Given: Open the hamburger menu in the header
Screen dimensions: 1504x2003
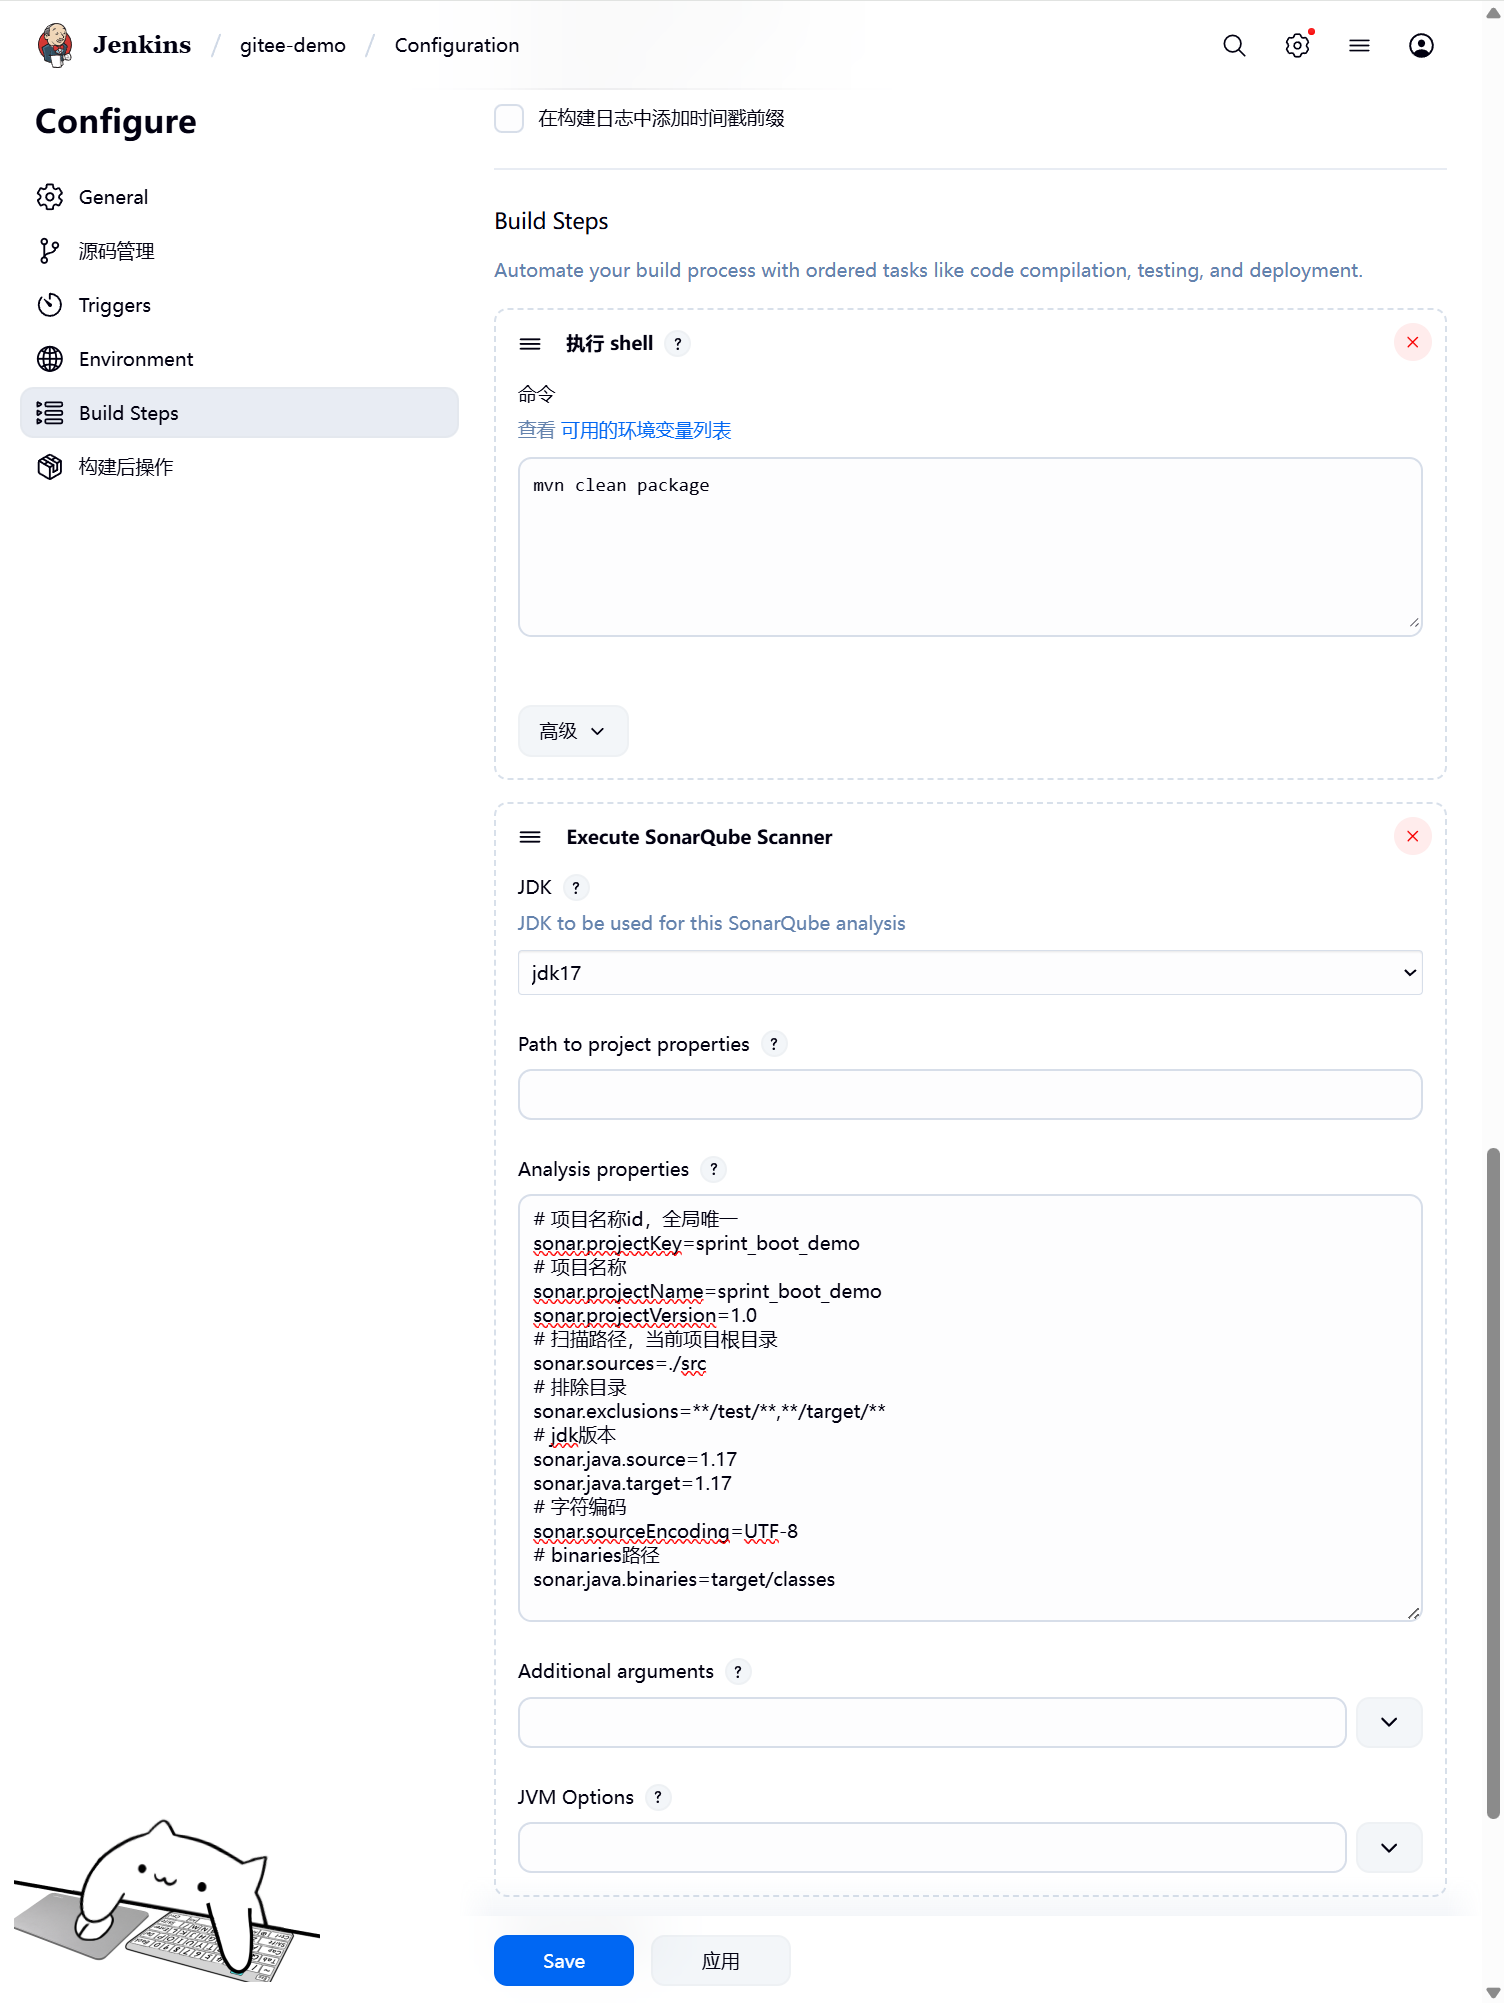Looking at the screenshot, I should (x=1359, y=46).
